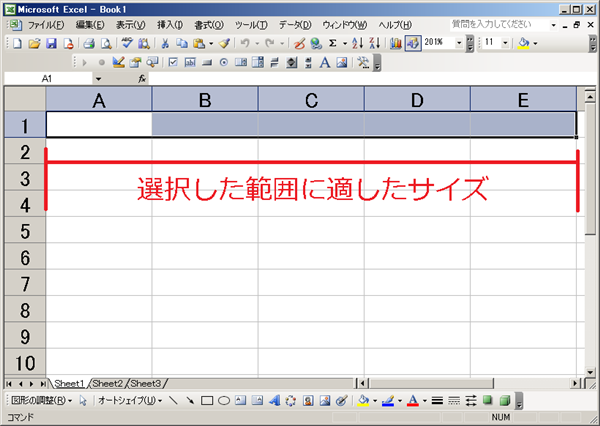Screen dimensions: 600x426
Task: Select the Image control icon
Action: [x=342, y=62]
